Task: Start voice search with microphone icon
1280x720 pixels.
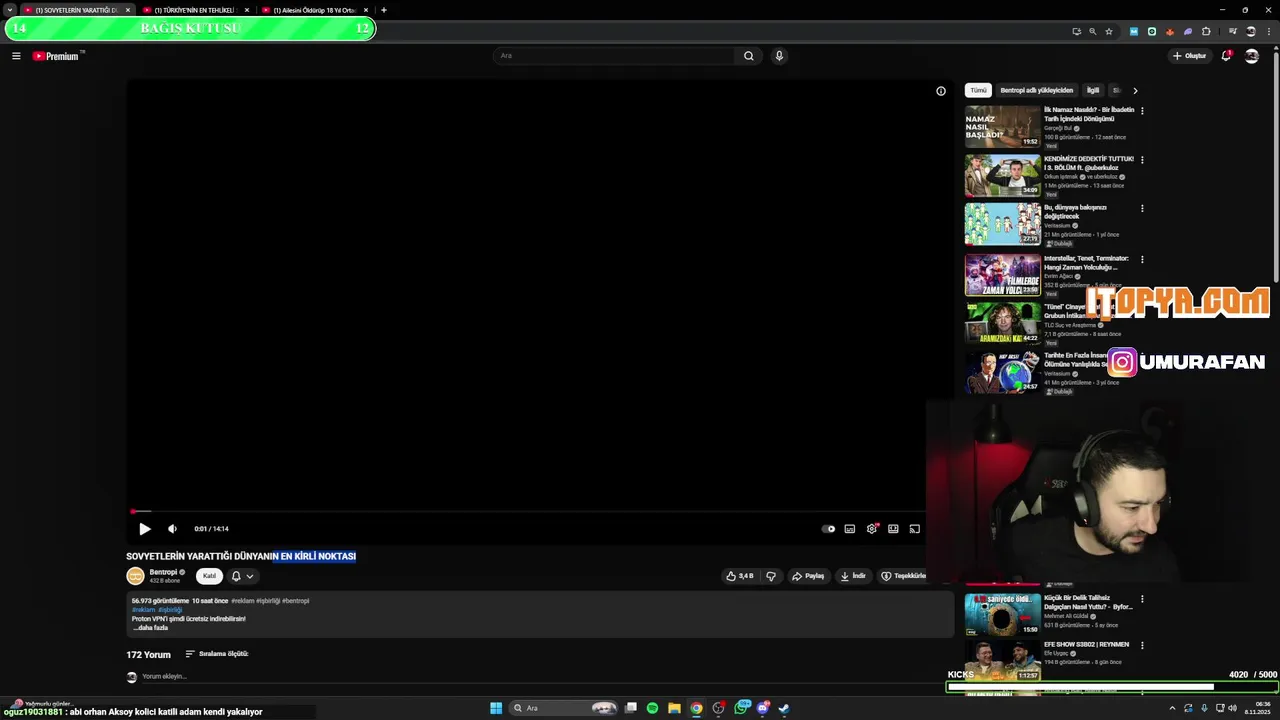Action: (779, 56)
